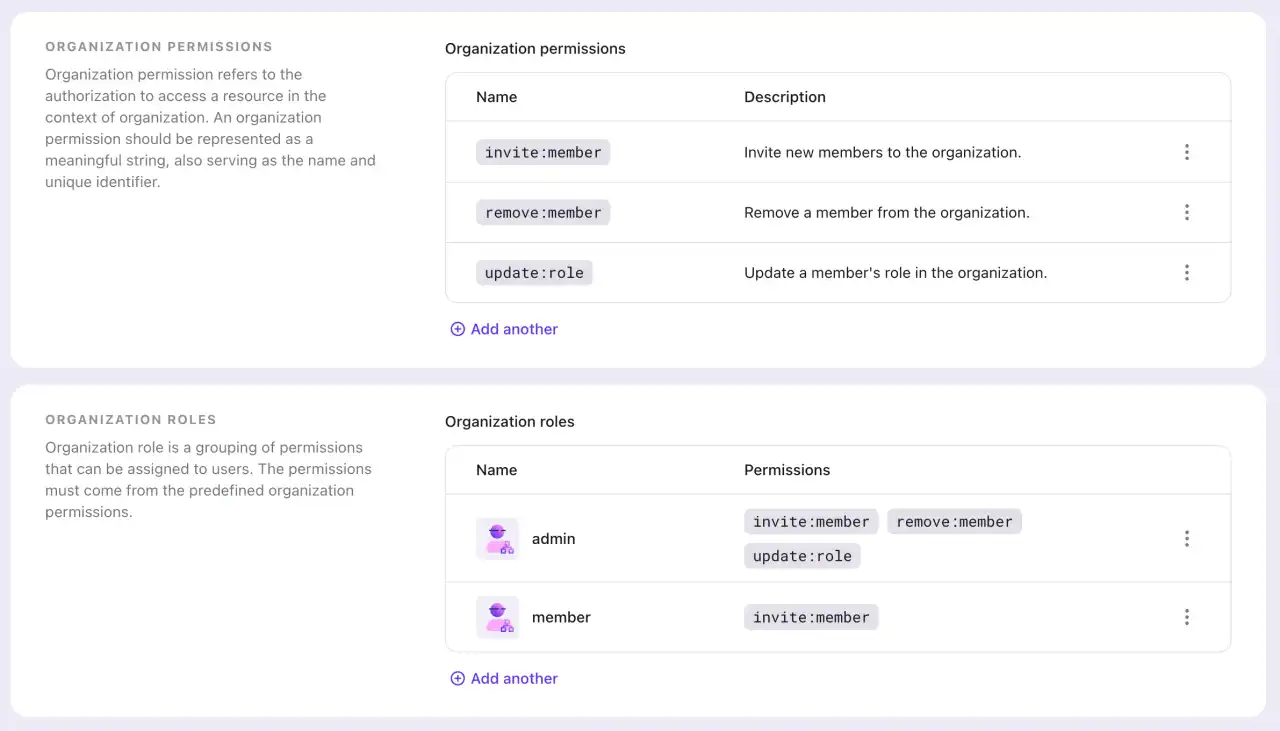Click the plus icon next to Add another permission
This screenshot has width=1280, height=731.
(457, 329)
